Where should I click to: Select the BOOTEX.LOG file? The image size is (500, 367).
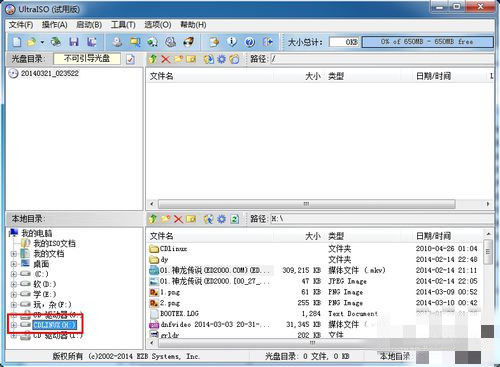click(x=179, y=314)
